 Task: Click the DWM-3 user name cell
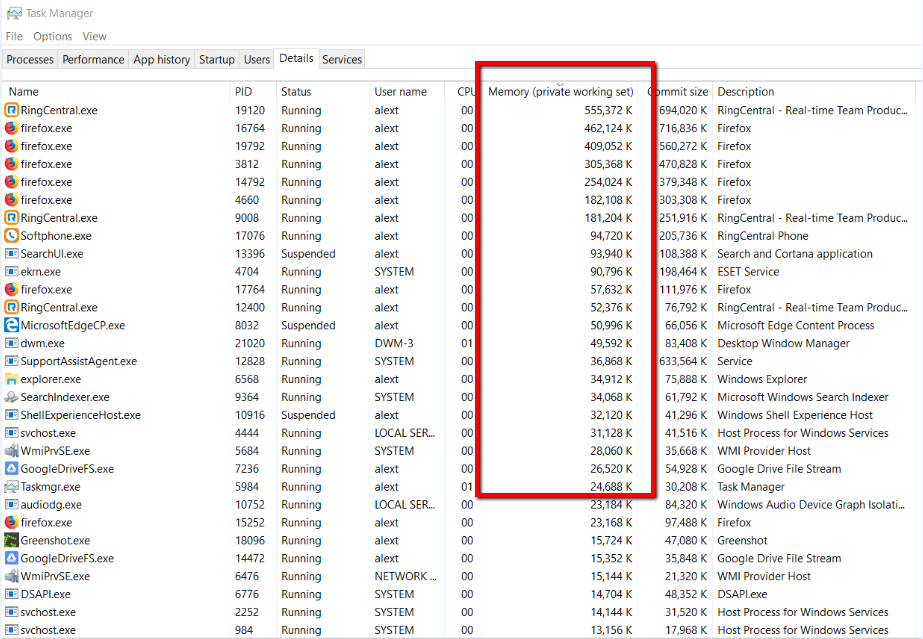click(394, 343)
